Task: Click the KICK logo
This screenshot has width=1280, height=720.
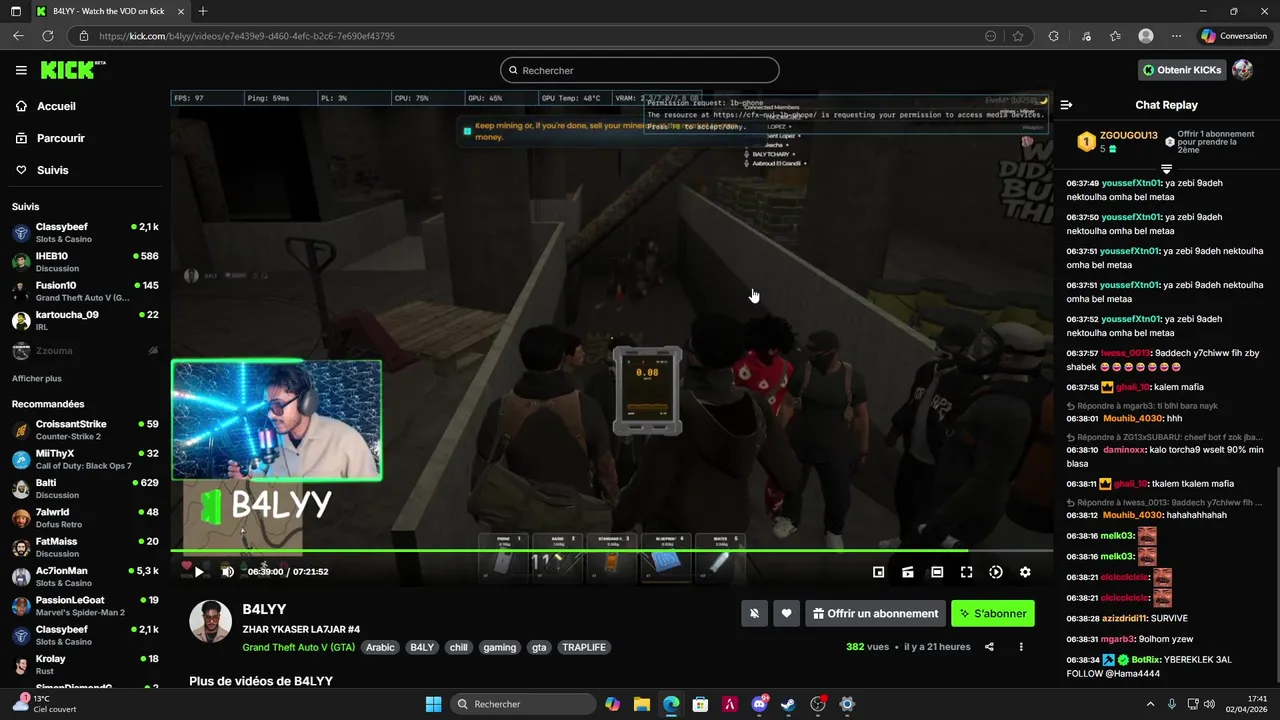Action: tap(72, 70)
